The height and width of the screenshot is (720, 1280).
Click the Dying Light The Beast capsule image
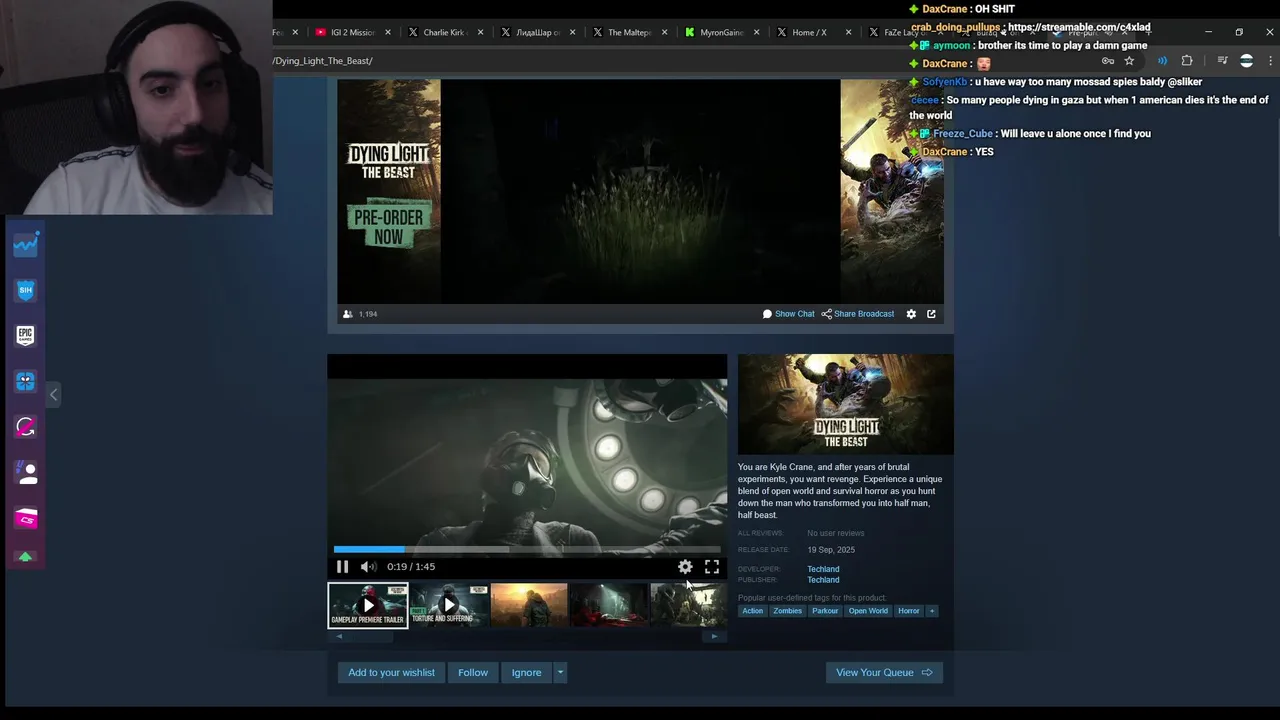[x=845, y=404]
